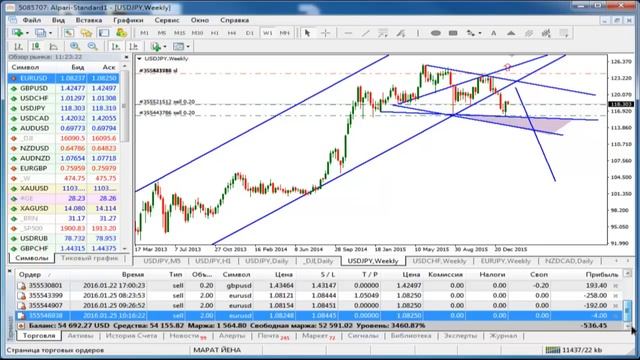Click terminal scrollbar up arrow
The height and width of the screenshot is (360, 640).
coord(628,273)
